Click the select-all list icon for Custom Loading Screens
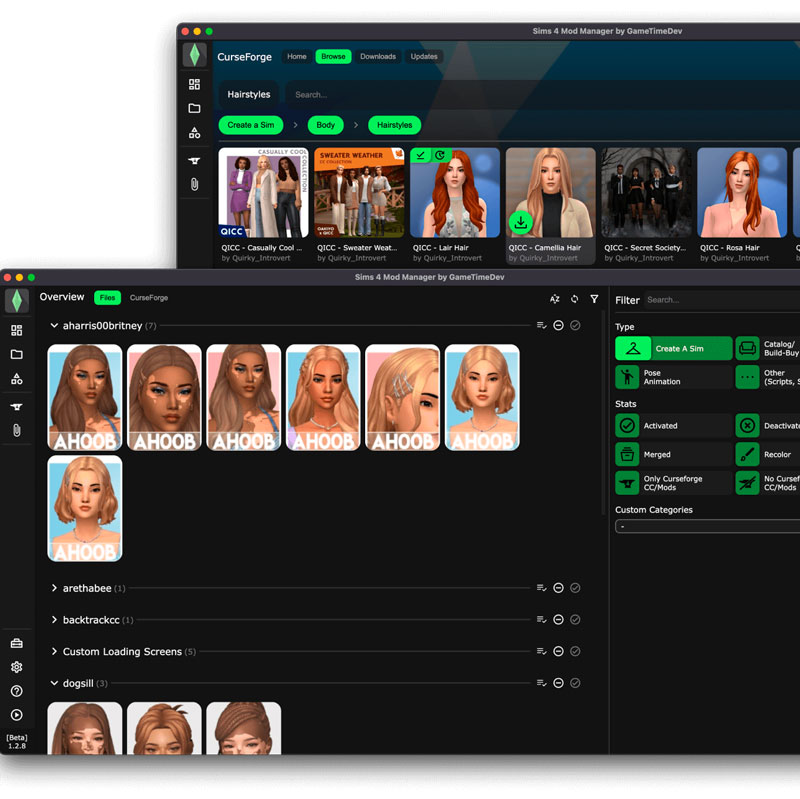The width and height of the screenshot is (800, 799). coord(542,652)
